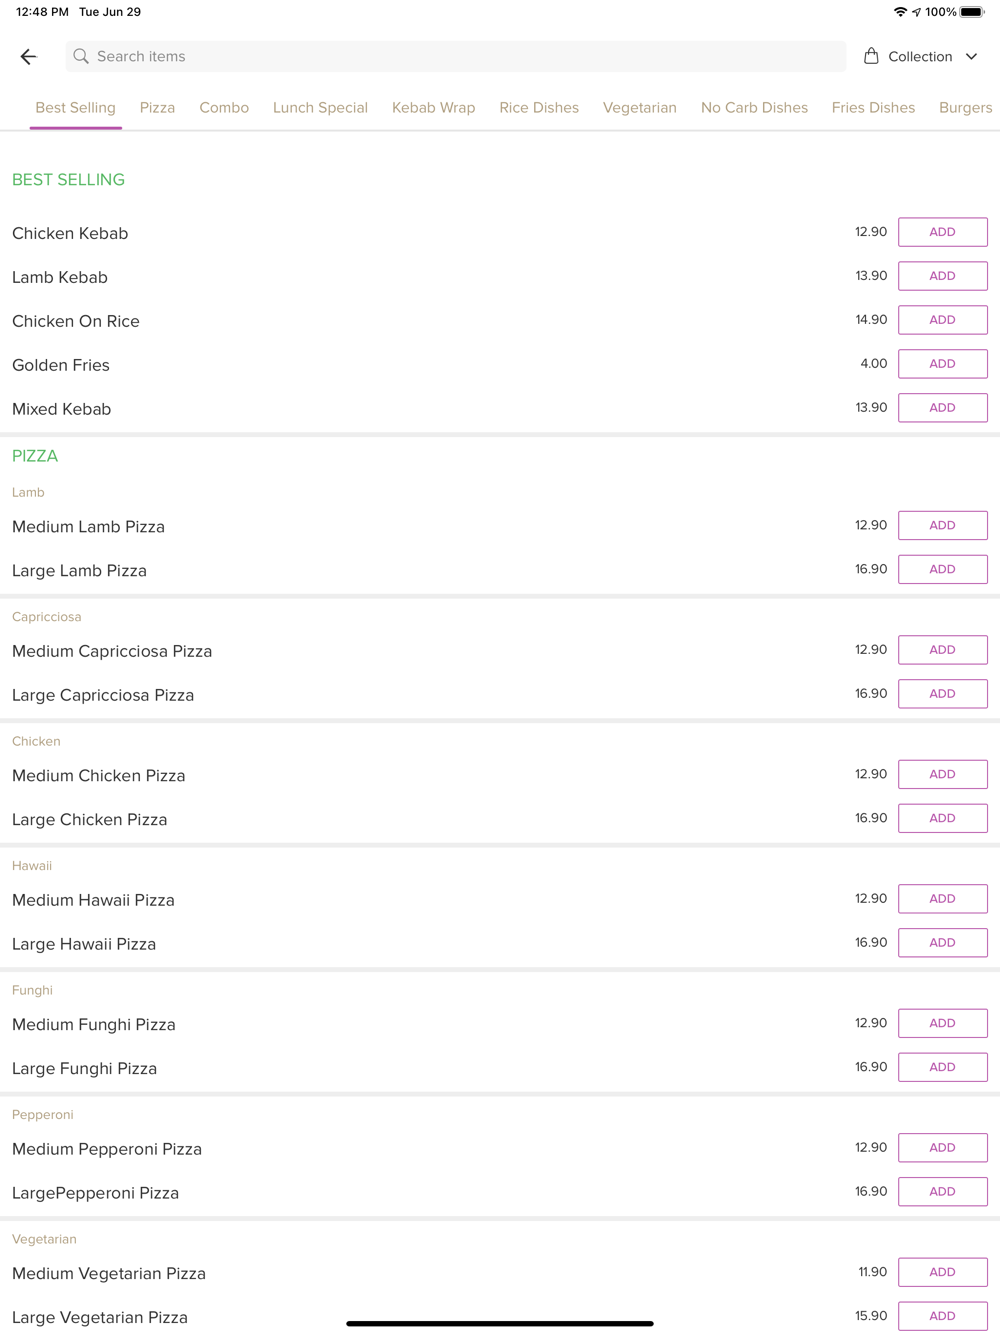The width and height of the screenshot is (1000, 1334).
Task: Add Large Hawaii Pizza to order
Action: tap(942, 943)
